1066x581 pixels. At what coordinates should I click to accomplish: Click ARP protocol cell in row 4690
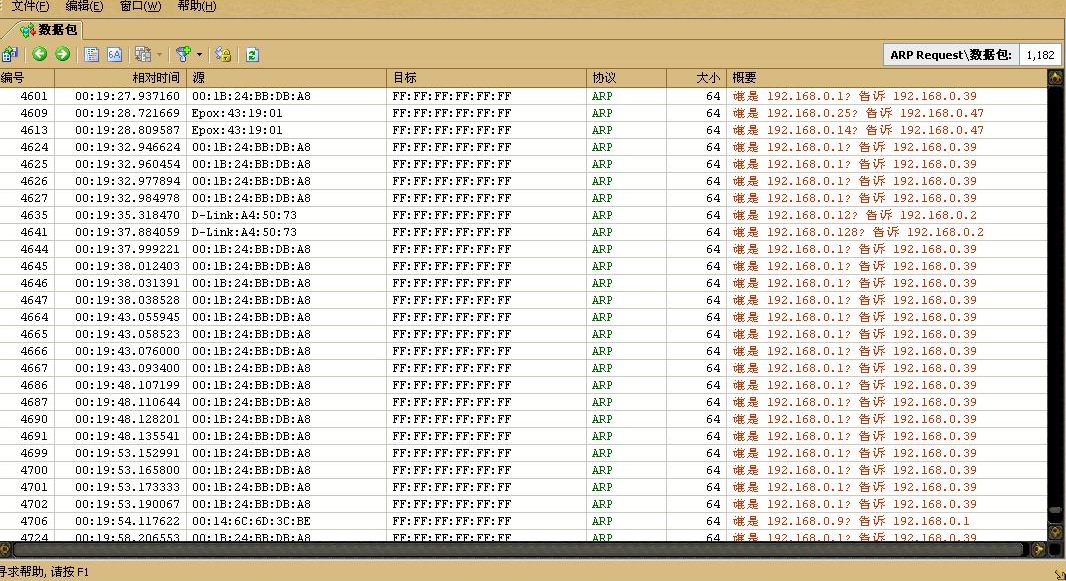[x=602, y=419]
